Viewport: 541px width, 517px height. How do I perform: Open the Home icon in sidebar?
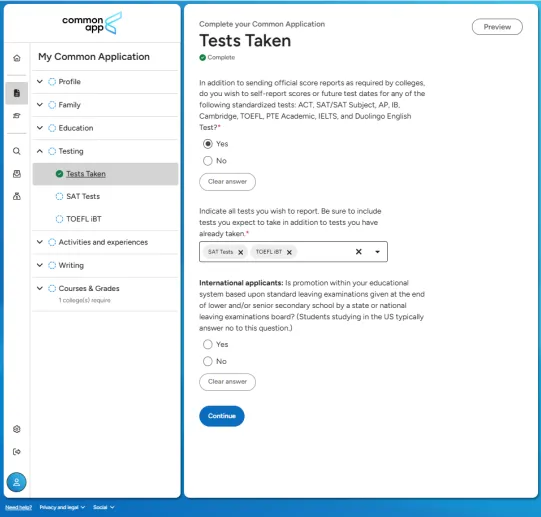[17, 58]
